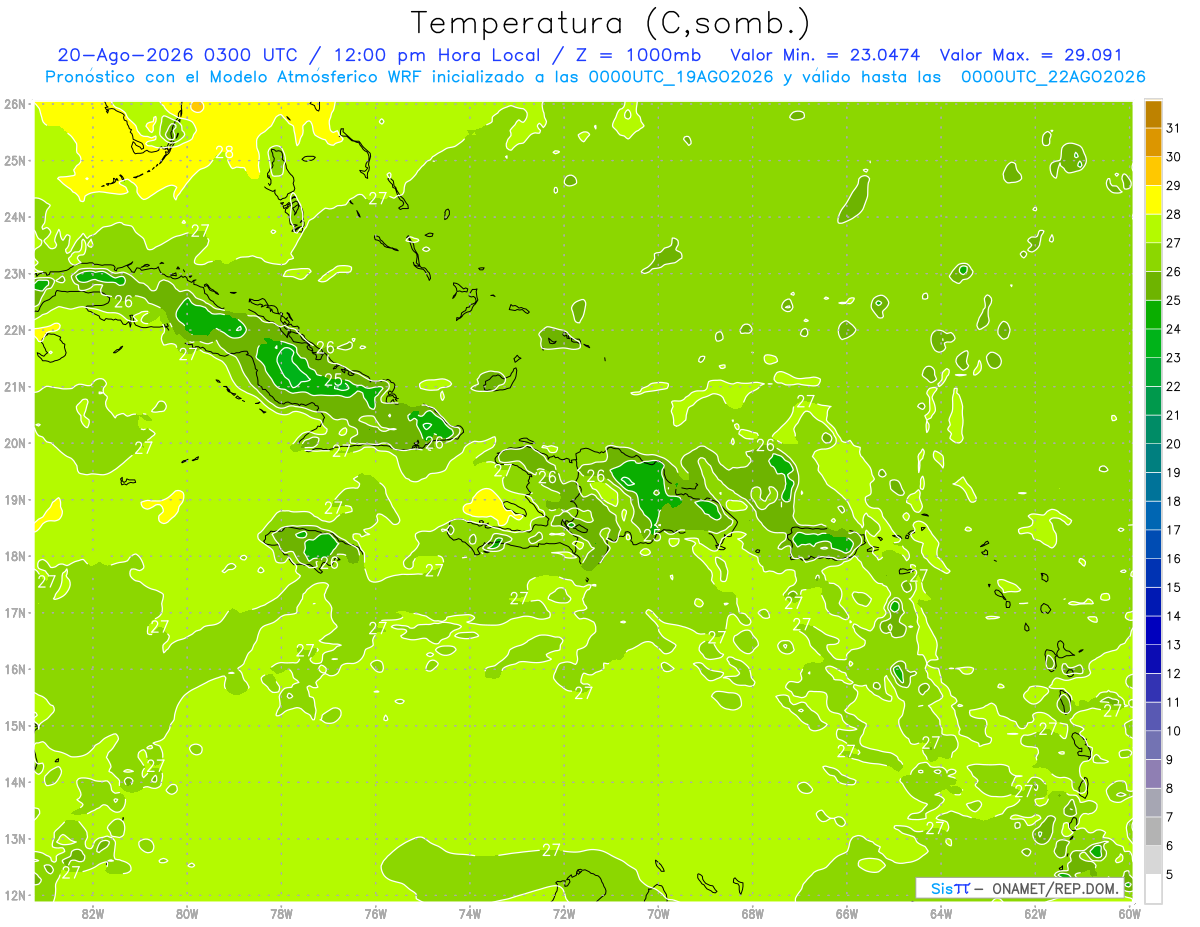Click the "16N" latitude label
The width and height of the screenshot is (1200, 927).
point(14,669)
